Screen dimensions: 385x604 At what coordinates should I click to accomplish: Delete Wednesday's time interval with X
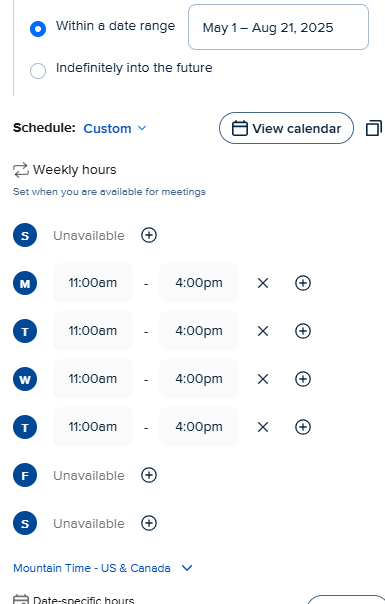263,379
